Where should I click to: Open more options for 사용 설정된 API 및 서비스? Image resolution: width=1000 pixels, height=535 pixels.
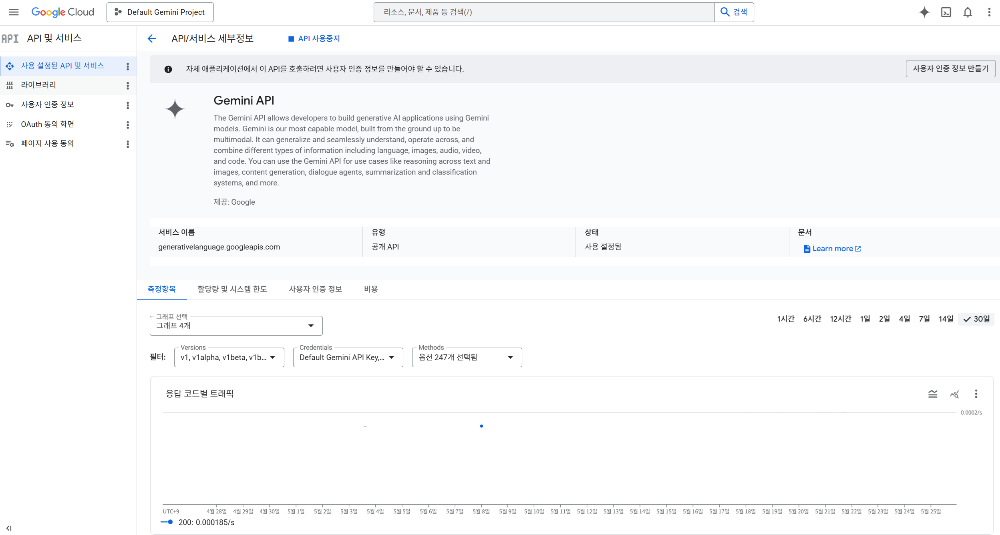click(128, 66)
